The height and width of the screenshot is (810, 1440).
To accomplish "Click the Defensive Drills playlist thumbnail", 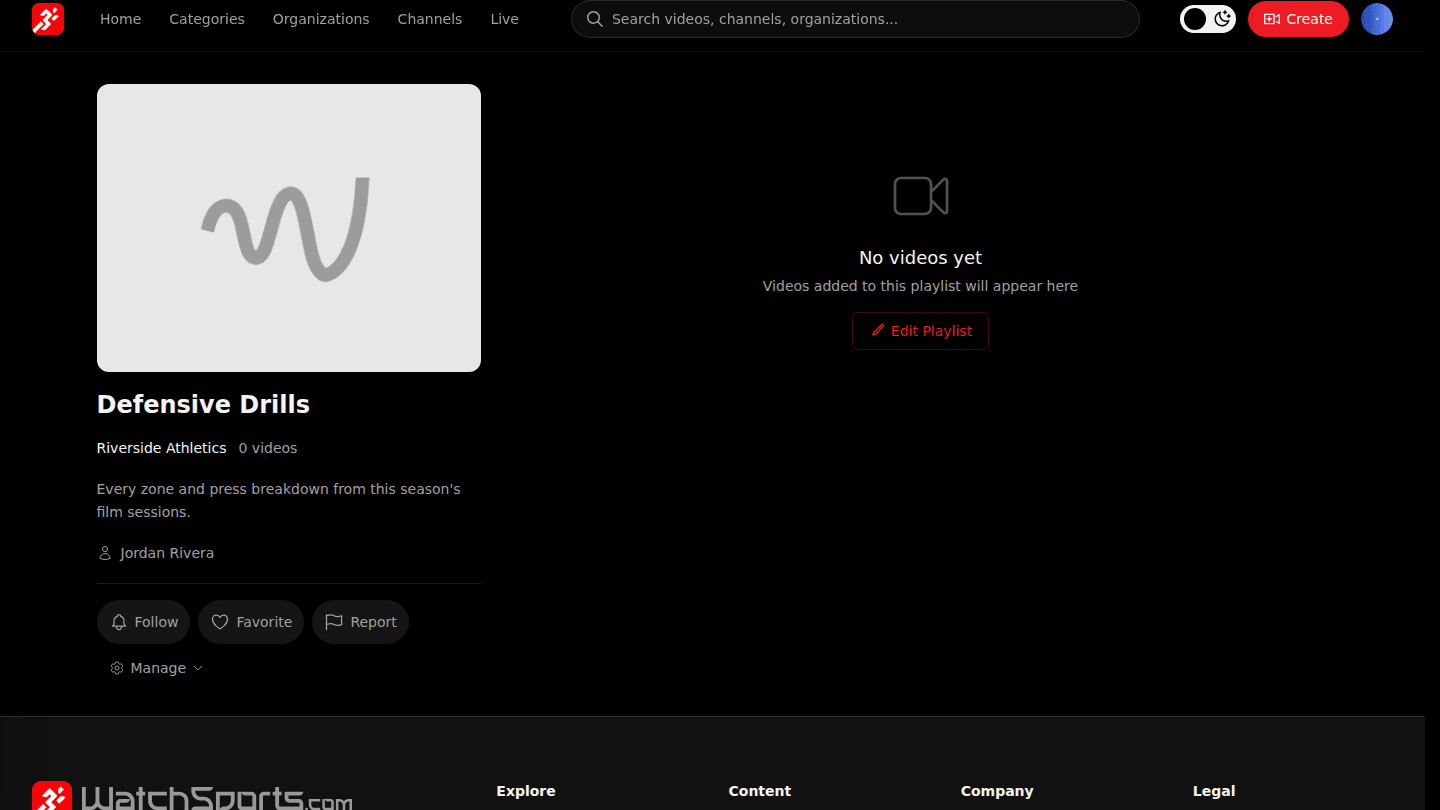I will coord(289,228).
